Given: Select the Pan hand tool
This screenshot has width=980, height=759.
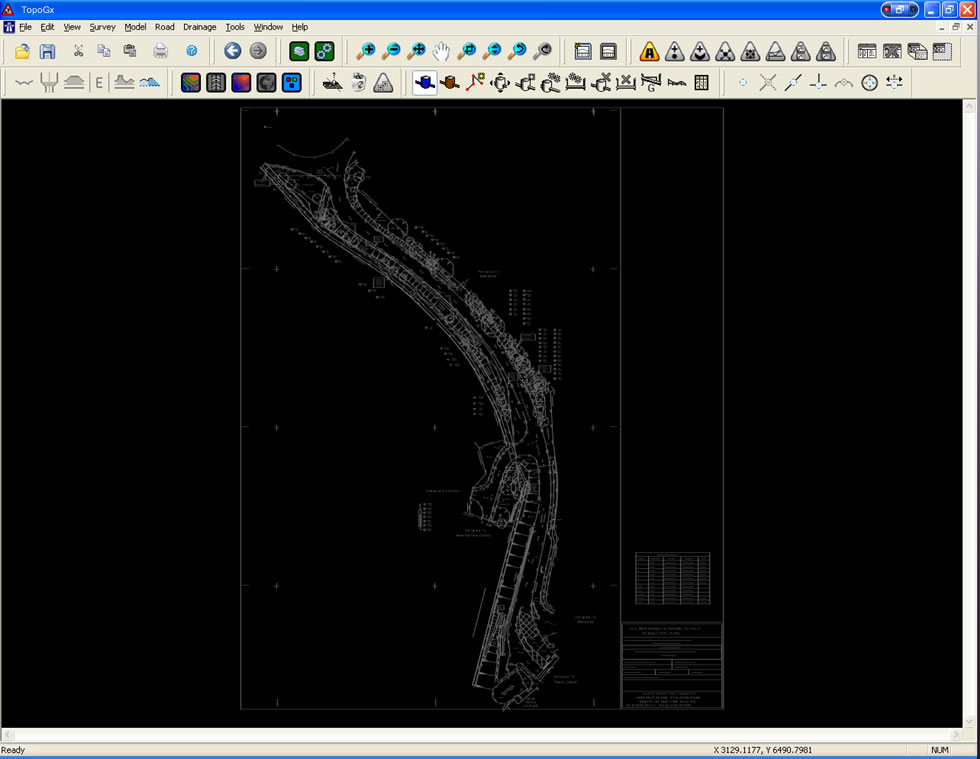Looking at the screenshot, I should click(441, 51).
